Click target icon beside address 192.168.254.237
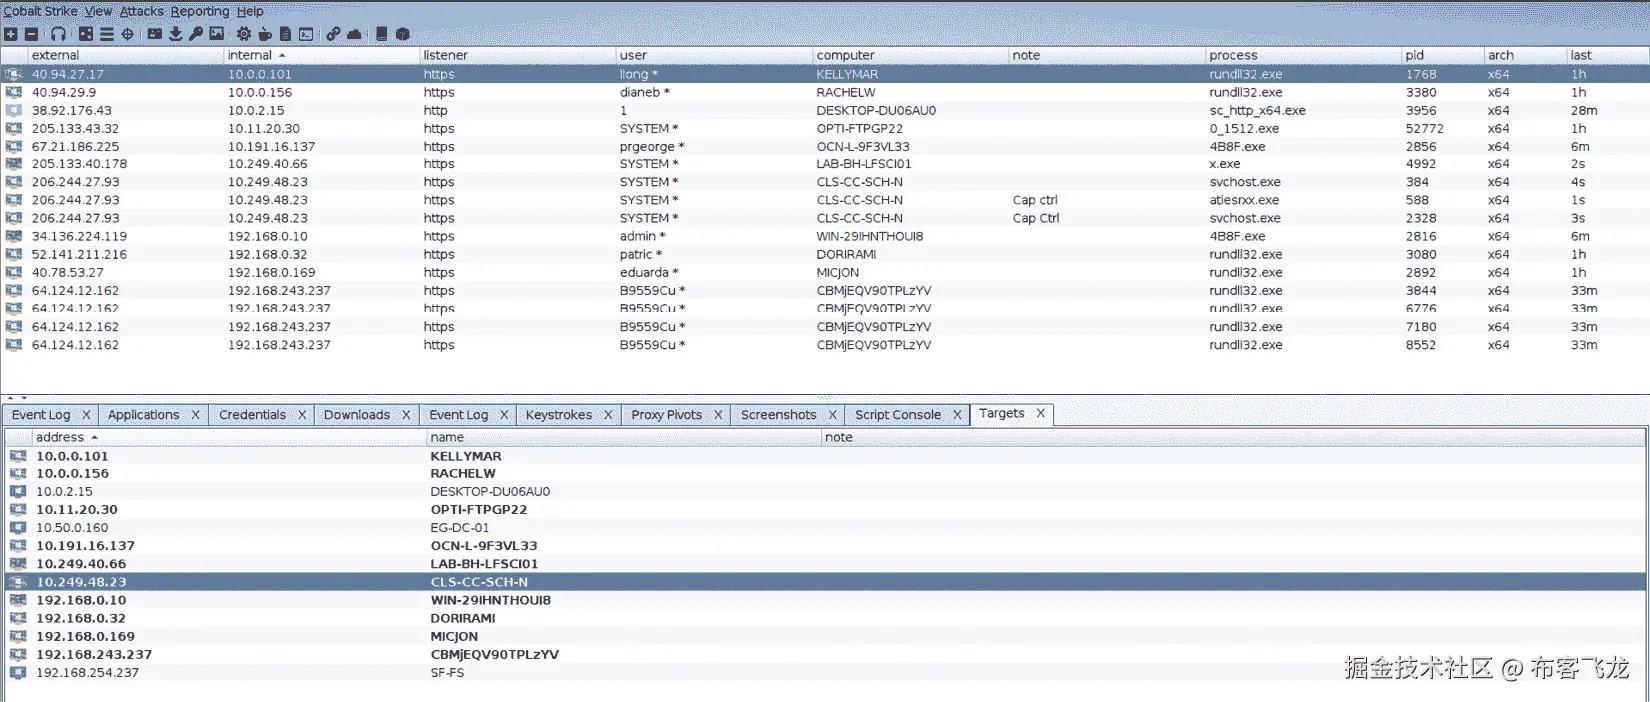This screenshot has height=702, width=1650. click(18, 673)
